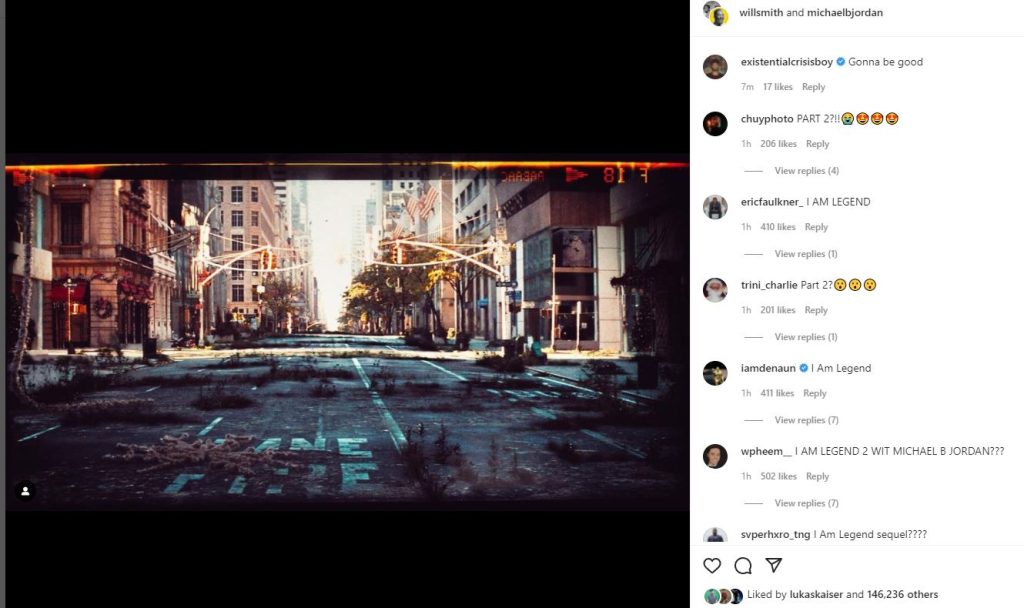Click the 'I Am Legend sequel????' comment text
Screen dimensions: 1024x608
(870, 534)
